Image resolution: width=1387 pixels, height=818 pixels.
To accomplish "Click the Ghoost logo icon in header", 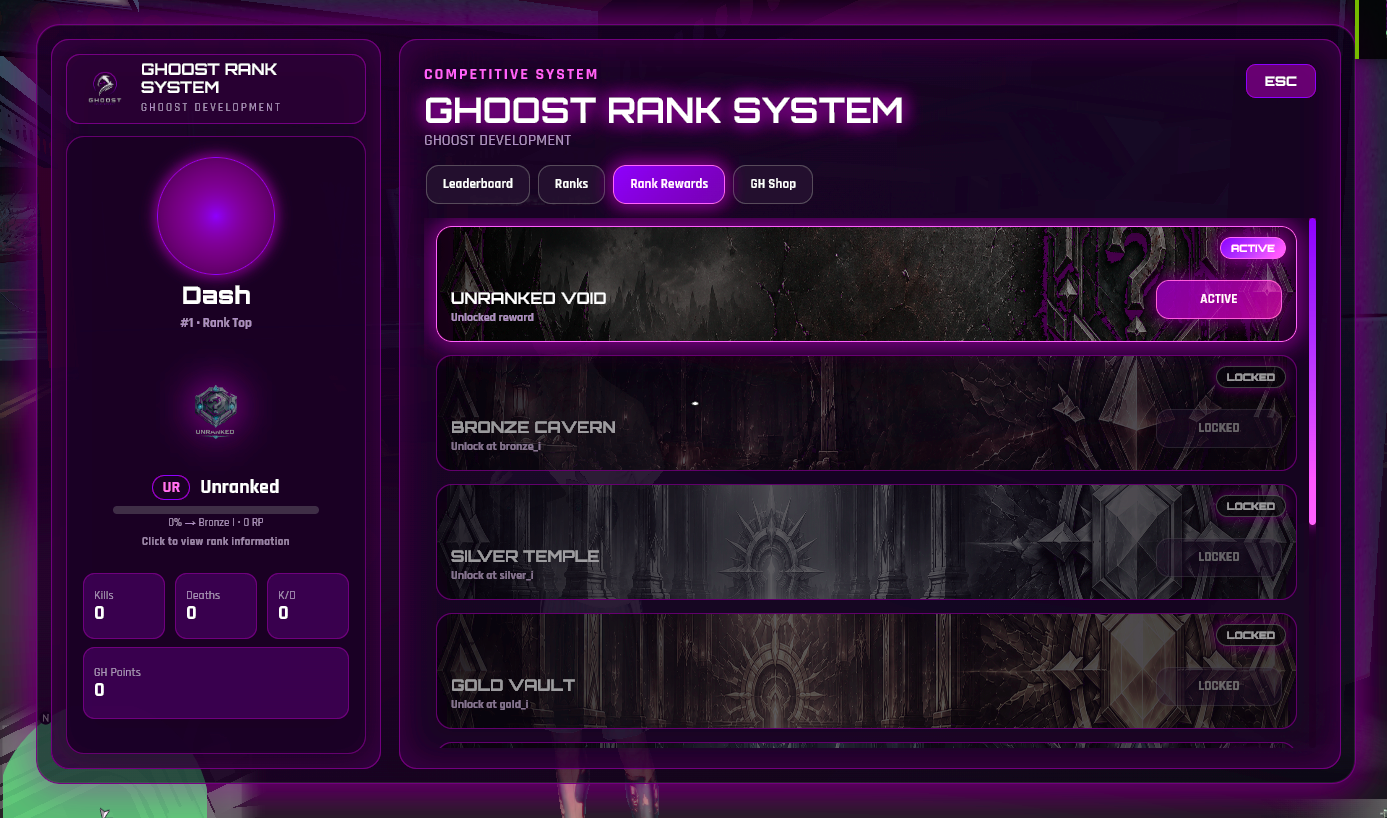I will 104,87.
